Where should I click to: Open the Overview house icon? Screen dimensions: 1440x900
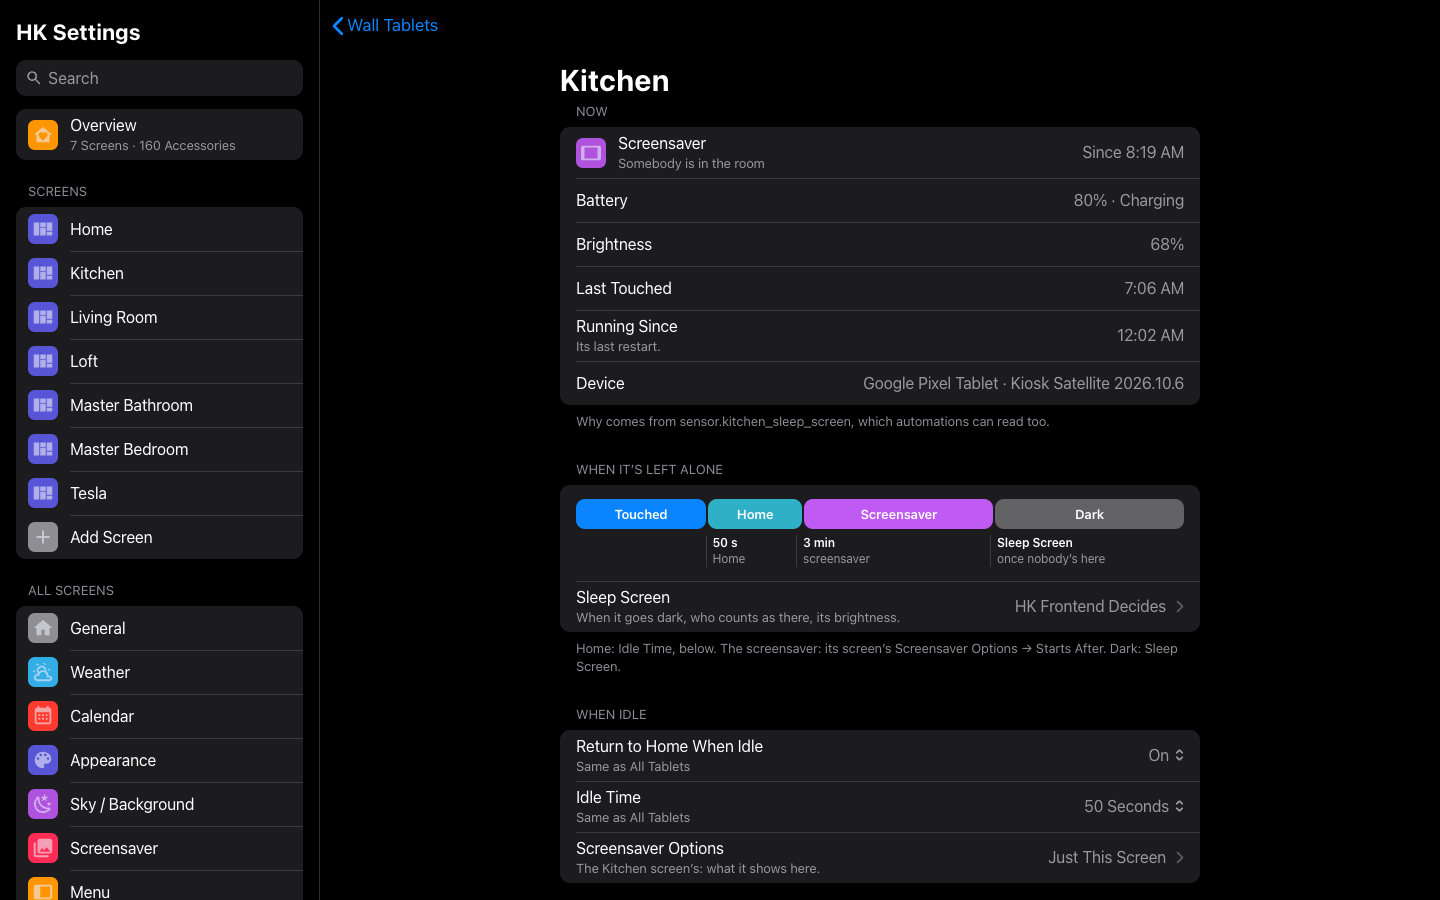(43, 135)
